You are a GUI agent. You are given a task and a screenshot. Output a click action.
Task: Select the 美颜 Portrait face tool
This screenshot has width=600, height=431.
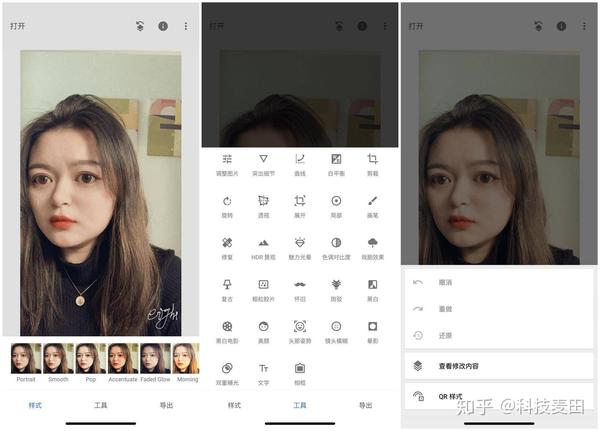[x=263, y=332]
